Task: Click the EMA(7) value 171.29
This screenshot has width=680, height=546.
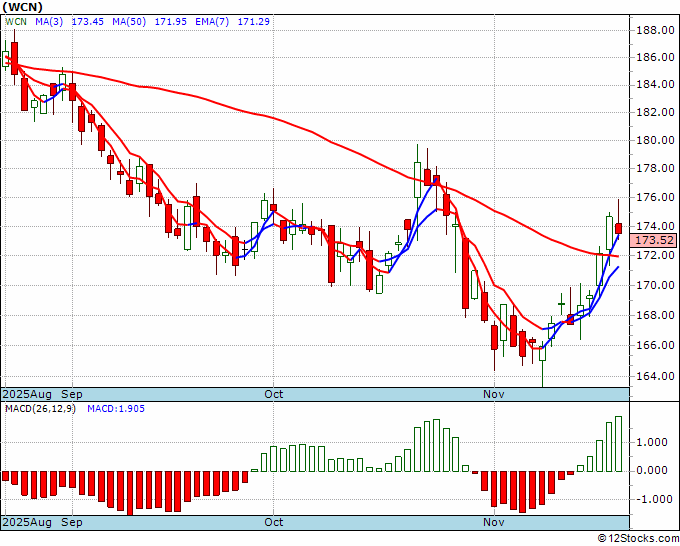Action: pyautogui.click(x=254, y=21)
